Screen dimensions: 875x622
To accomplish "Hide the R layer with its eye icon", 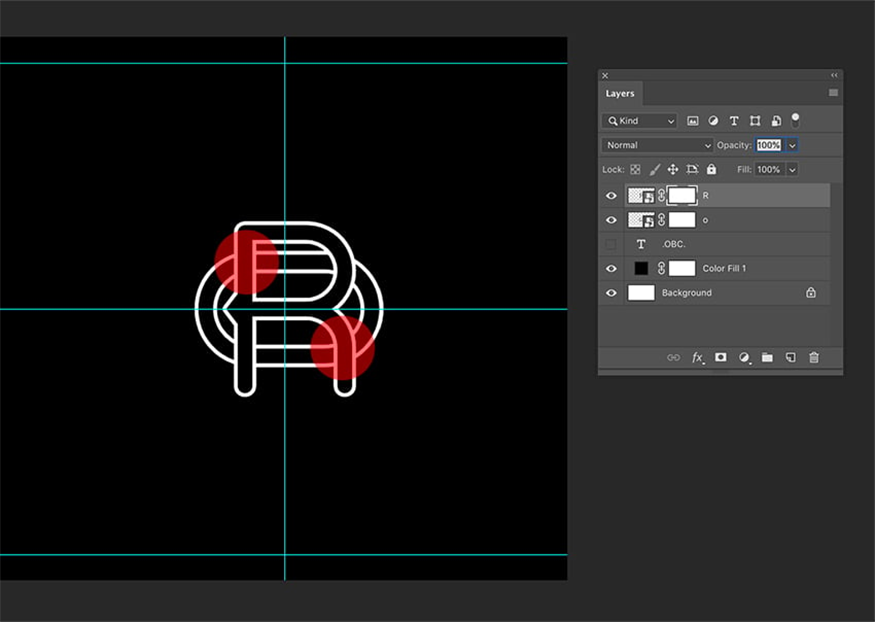I will (611, 196).
